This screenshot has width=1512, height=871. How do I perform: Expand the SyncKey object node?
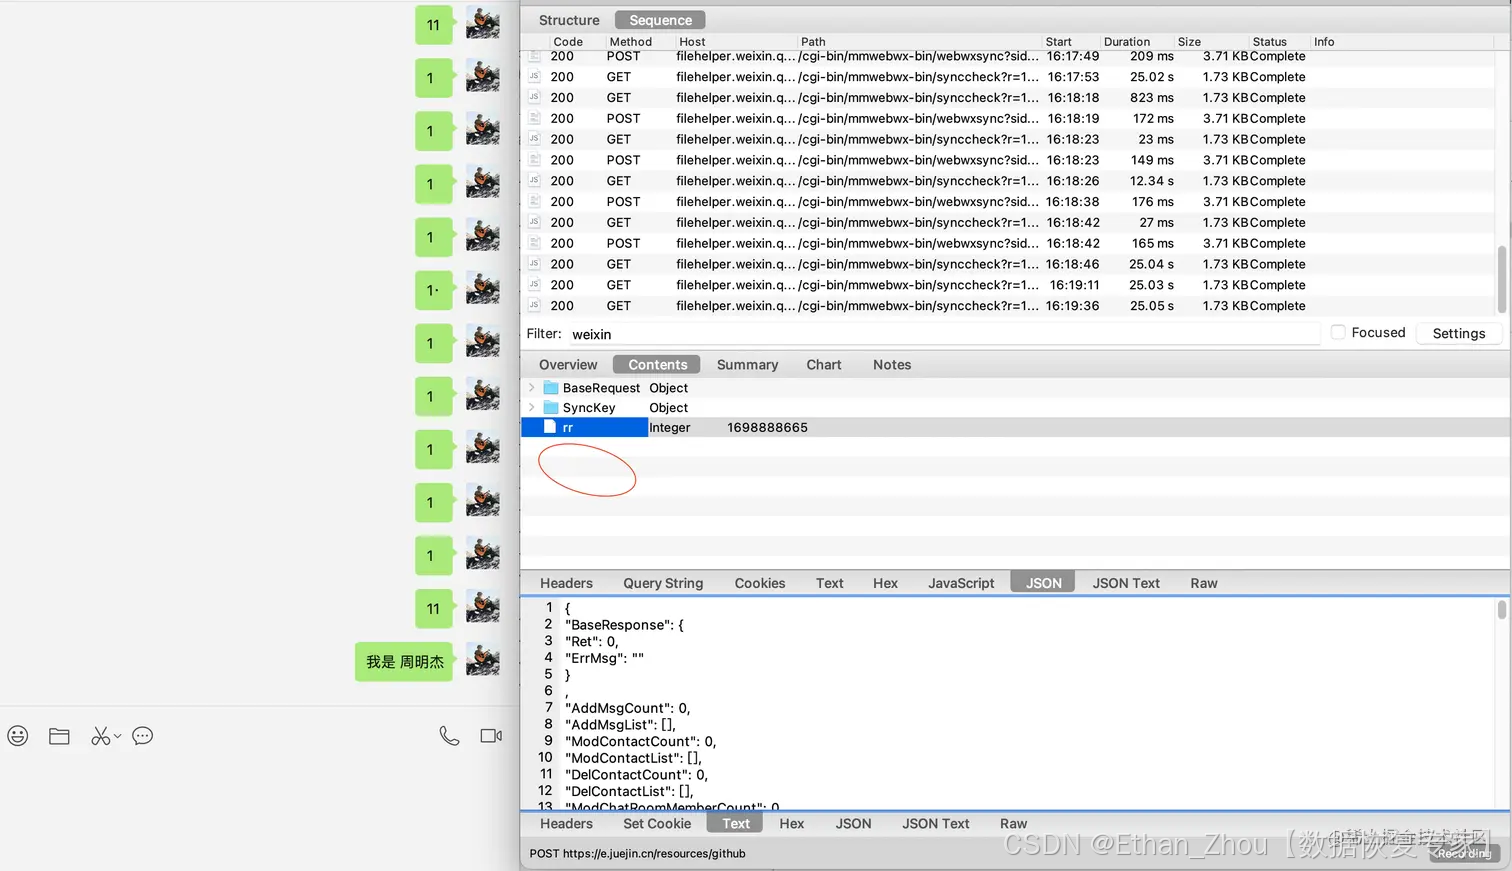[531, 408]
